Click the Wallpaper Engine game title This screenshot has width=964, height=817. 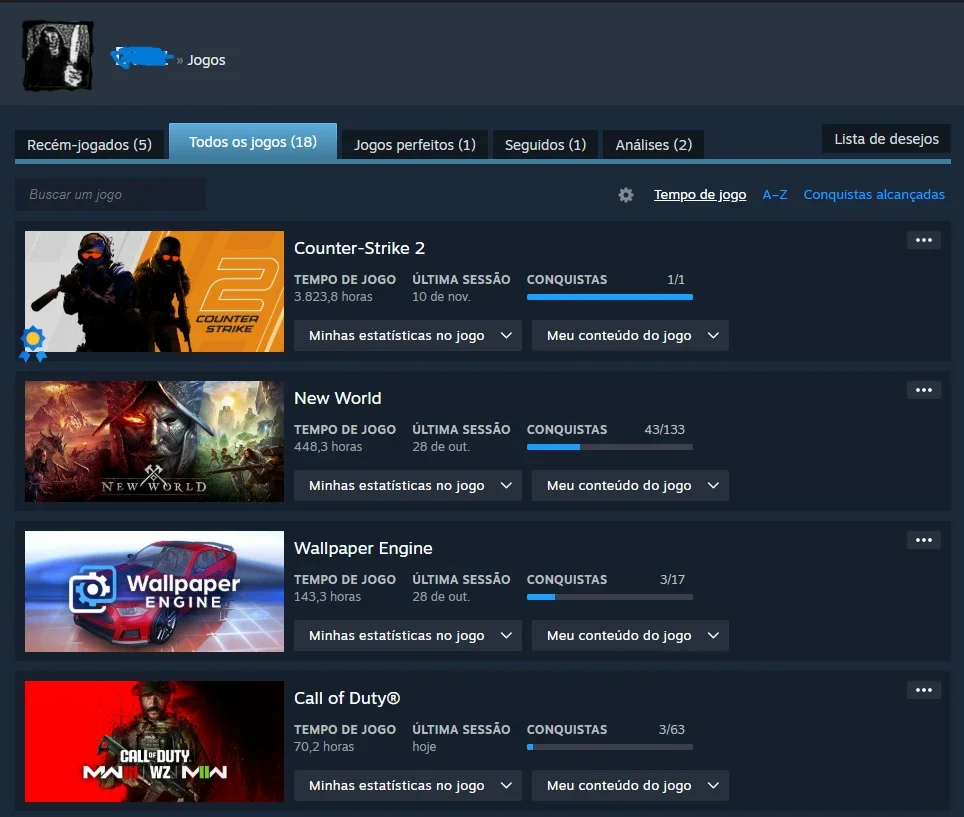pyautogui.click(x=363, y=548)
